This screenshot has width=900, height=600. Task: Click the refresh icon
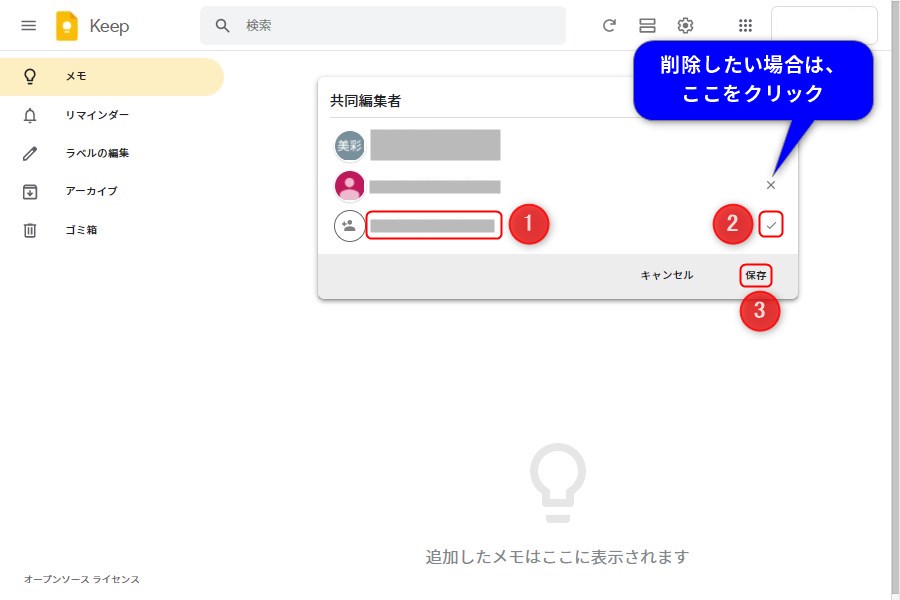pyautogui.click(x=609, y=26)
